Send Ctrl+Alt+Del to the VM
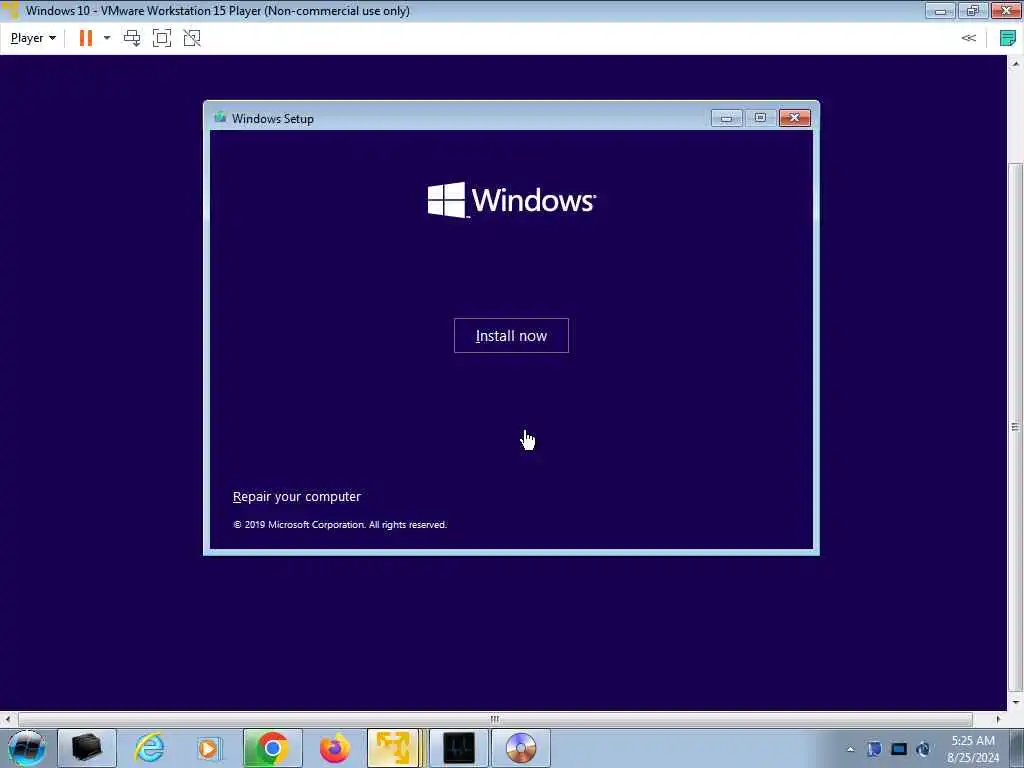1024x768 pixels. coord(132,38)
